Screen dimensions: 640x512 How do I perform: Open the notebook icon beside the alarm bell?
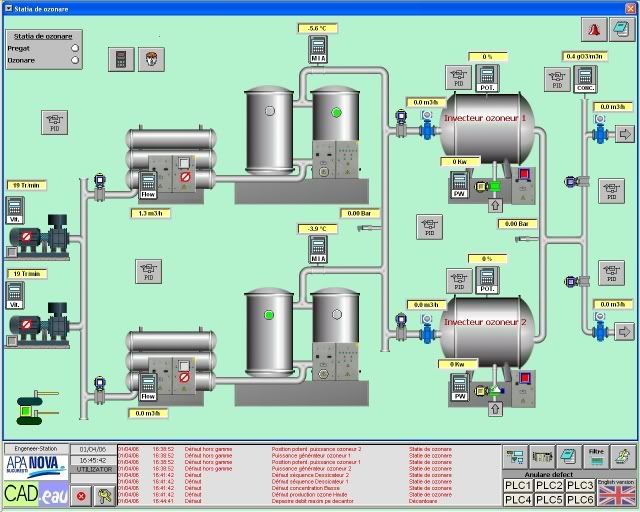tap(622, 29)
